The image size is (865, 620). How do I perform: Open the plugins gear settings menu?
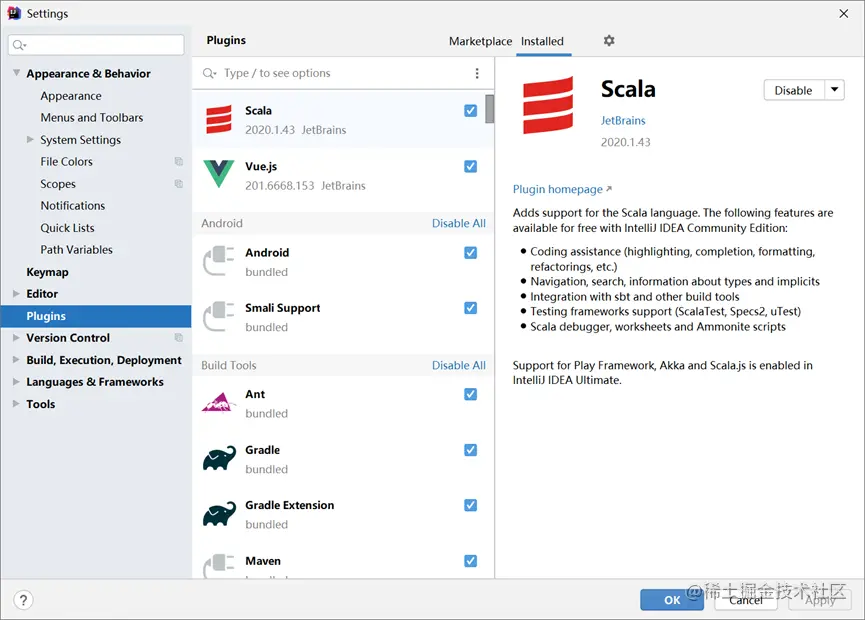pyautogui.click(x=608, y=40)
